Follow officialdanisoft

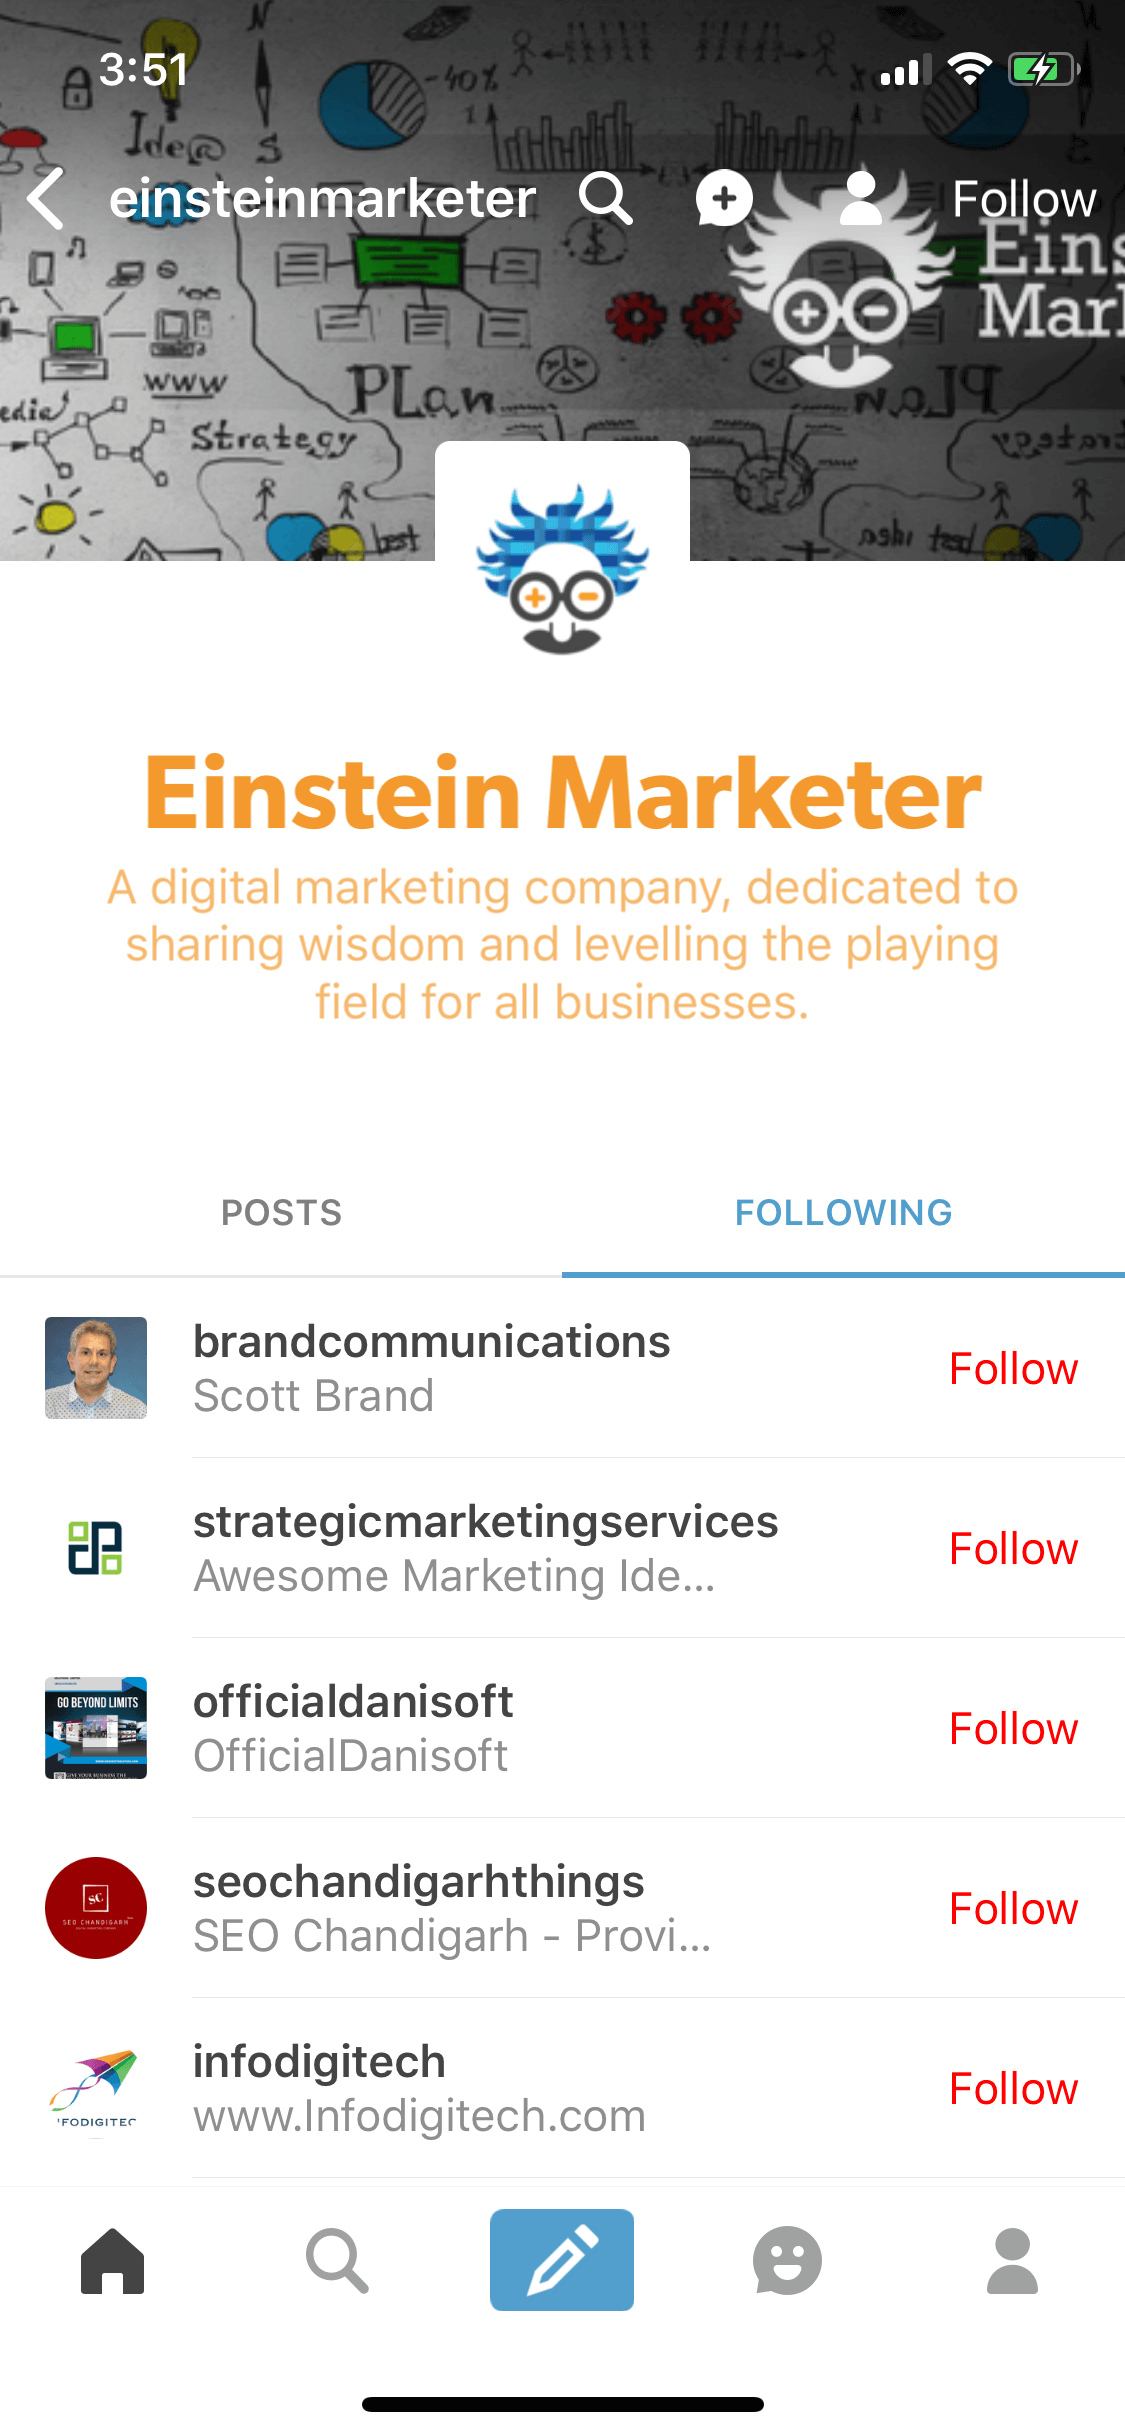[x=1013, y=1728]
